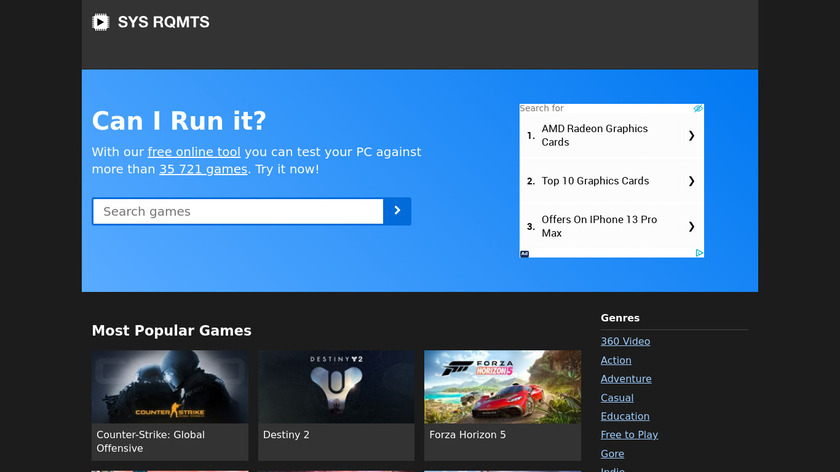Click the Forza Horizon 5 title text
Image resolution: width=840 pixels, height=472 pixels.
pyautogui.click(x=467, y=435)
